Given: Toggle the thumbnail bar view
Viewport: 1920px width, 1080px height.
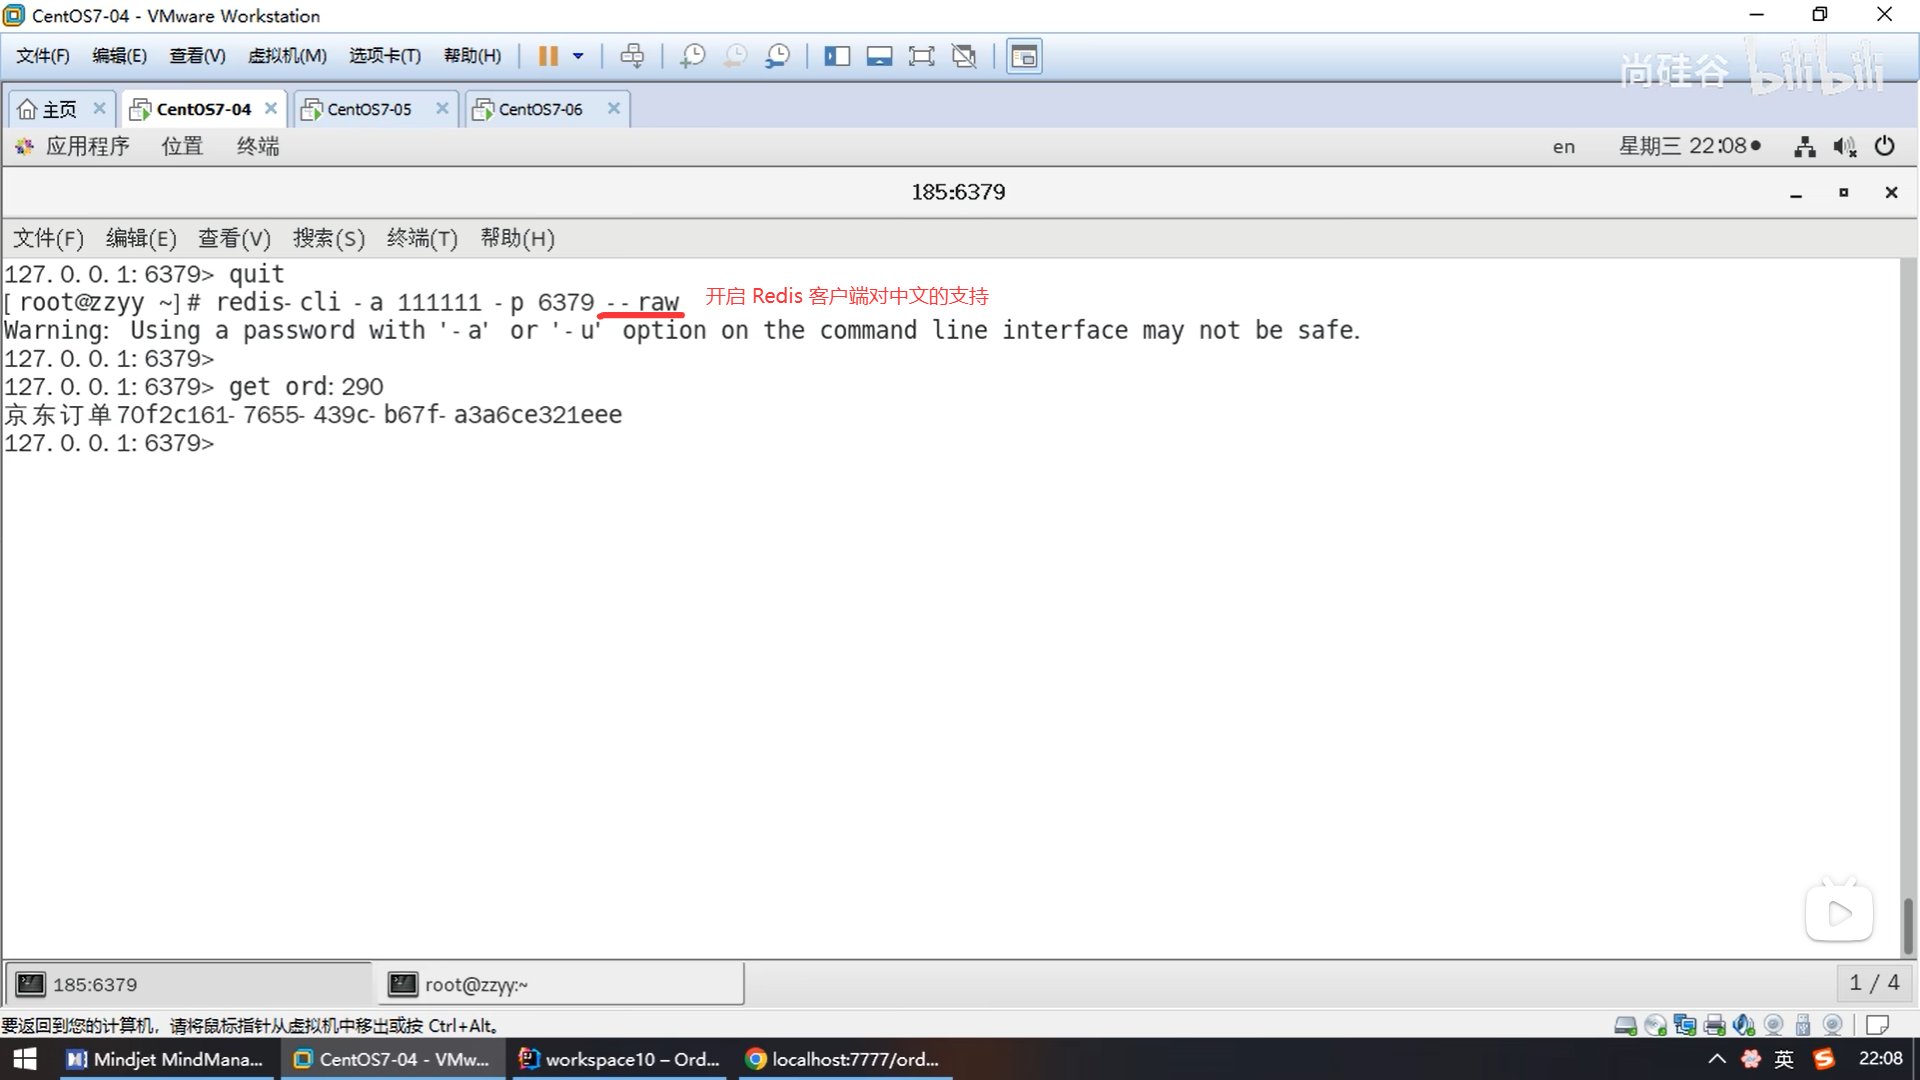Looking at the screenshot, I should point(879,56).
